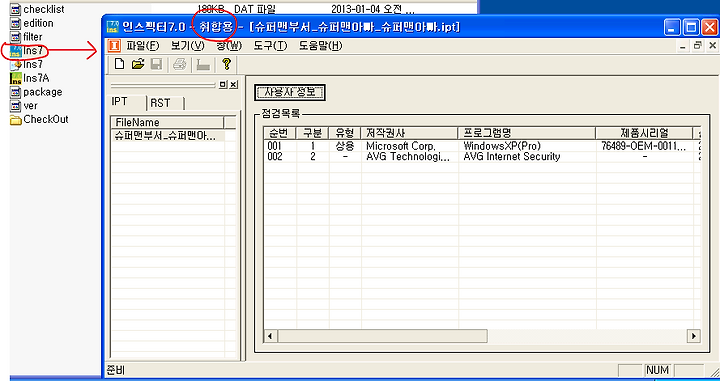Viewport: 720px width, 381px height.
Task: Click the 76489-OEM-0011... serial cell
Action: coord(644,146)
